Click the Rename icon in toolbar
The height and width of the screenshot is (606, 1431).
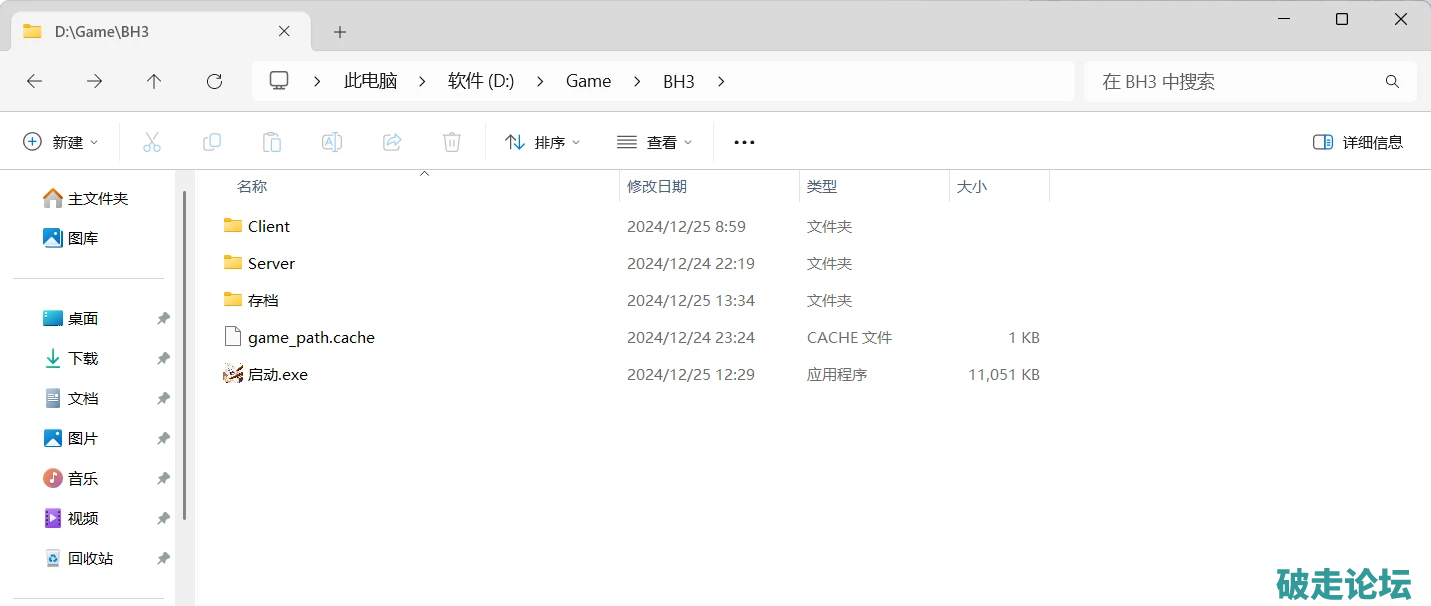click(x=332, y=142)
